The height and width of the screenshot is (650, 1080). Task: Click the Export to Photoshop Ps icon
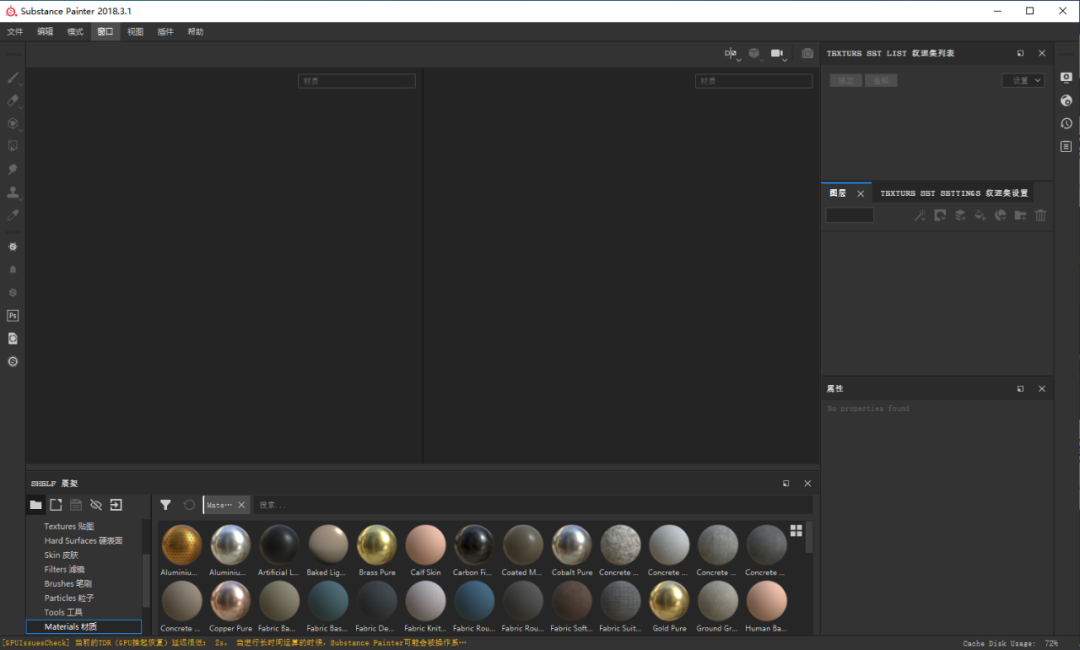pos(12,315)
